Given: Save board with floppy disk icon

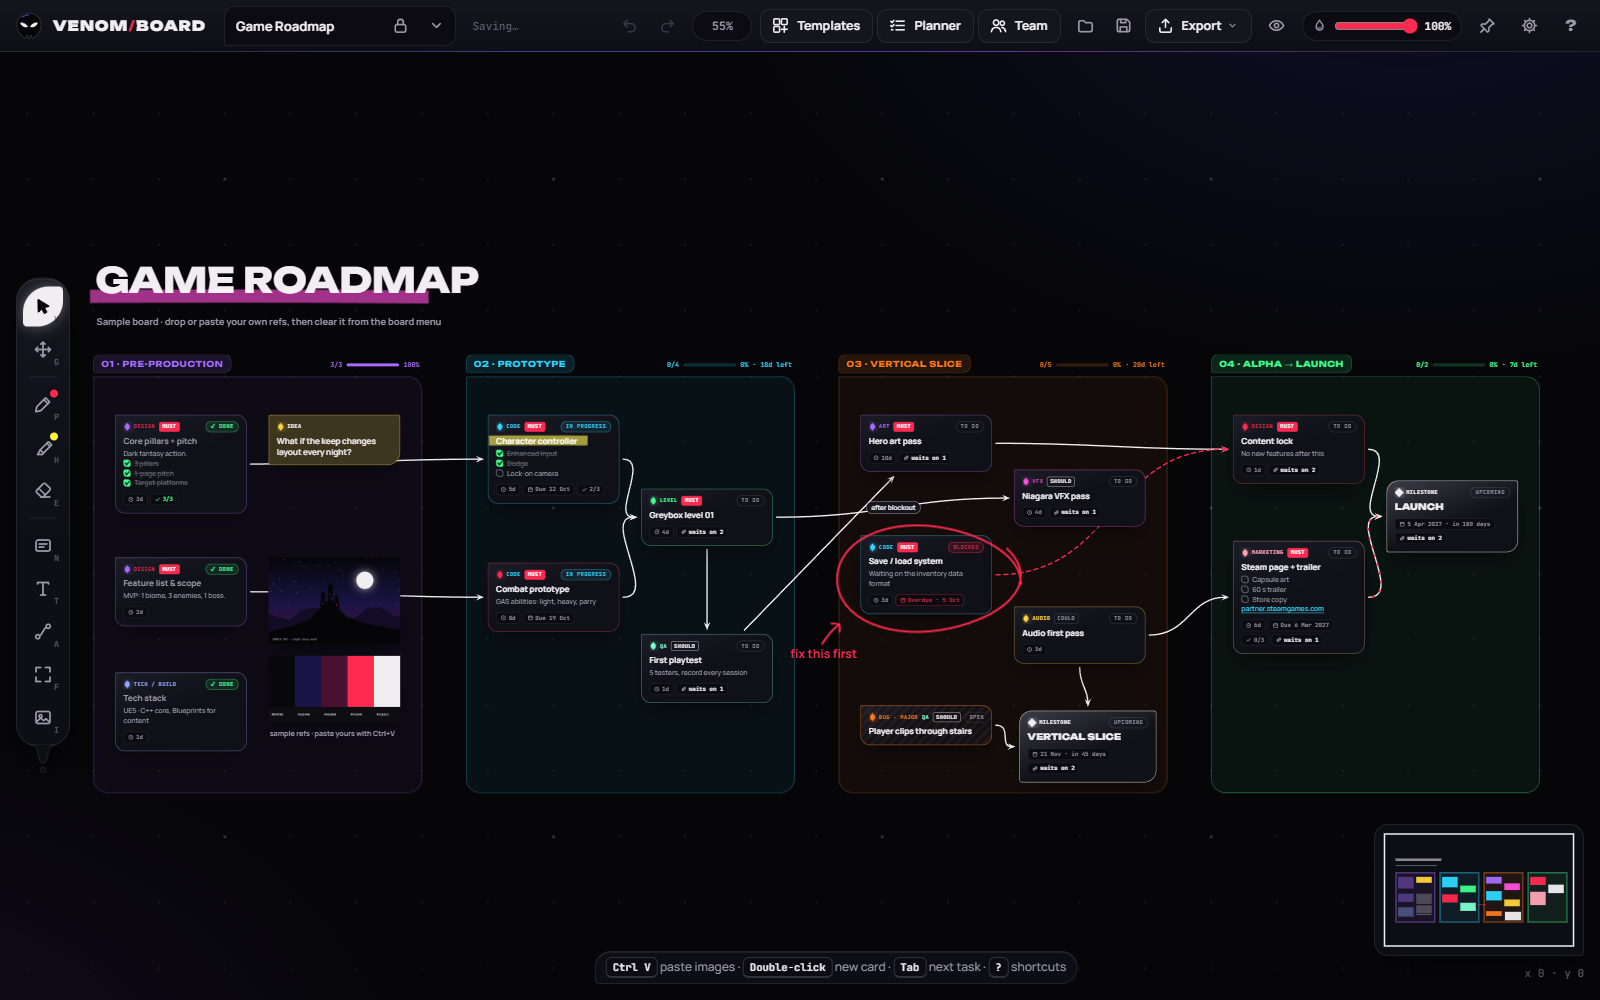Looking at the screenshot, I should 1123,26.
